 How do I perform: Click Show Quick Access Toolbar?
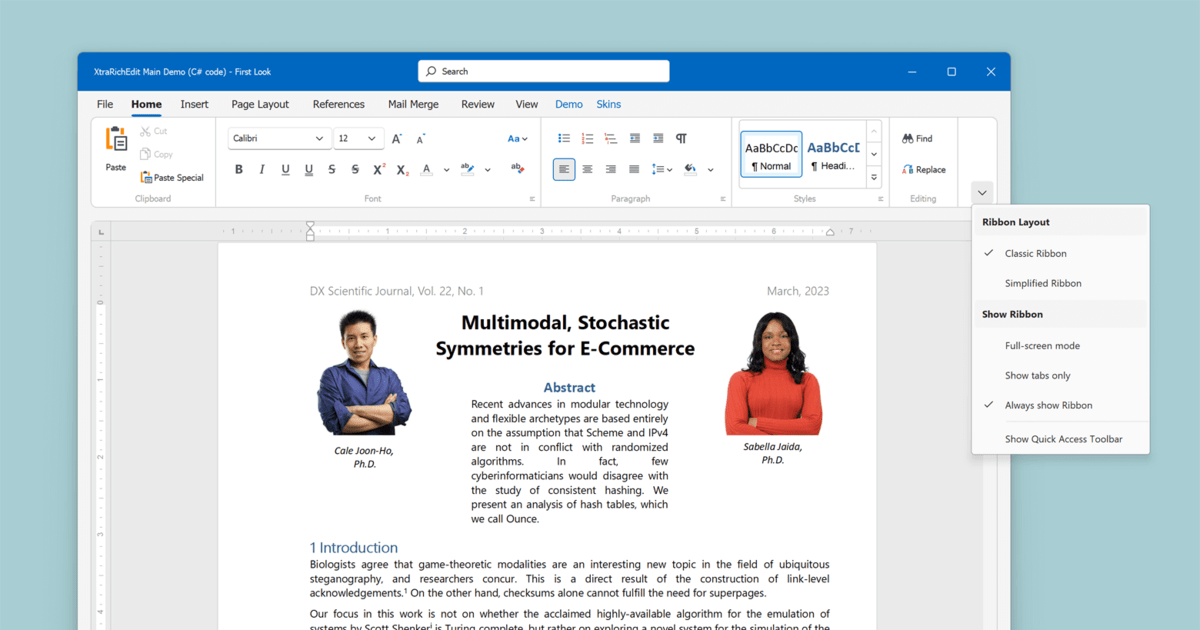pyautogui.click(x=1063, y=438)
